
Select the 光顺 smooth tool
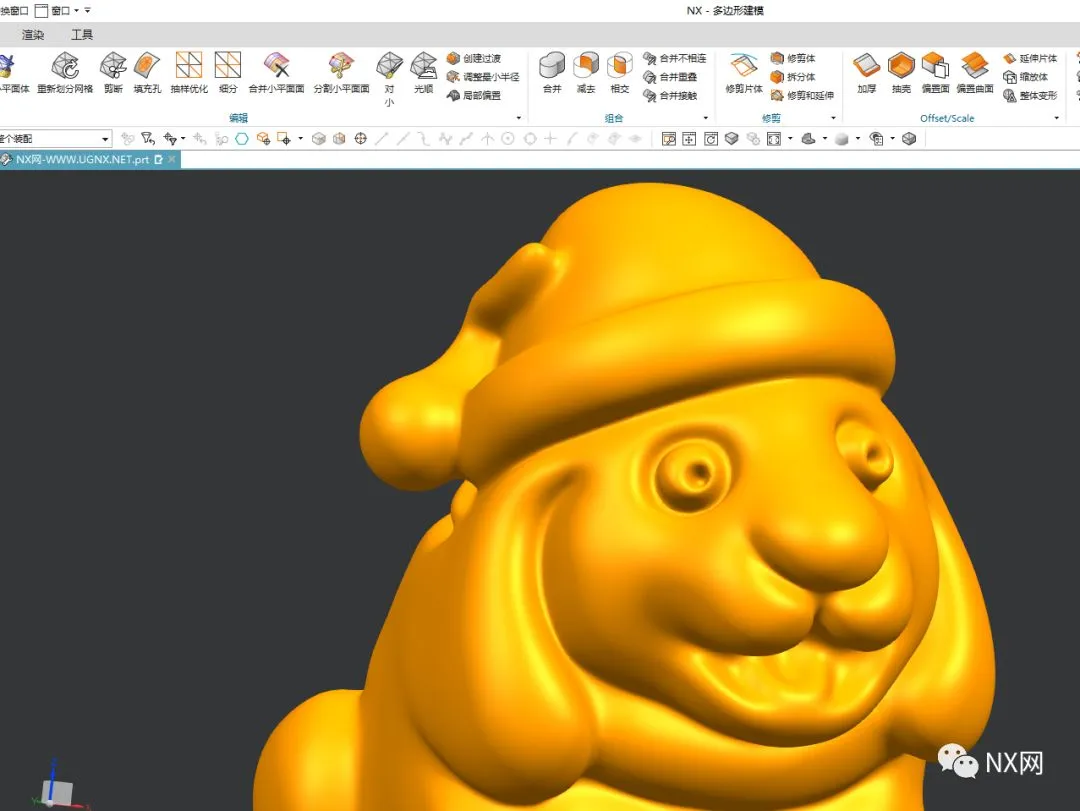click(x=423, y=72)
